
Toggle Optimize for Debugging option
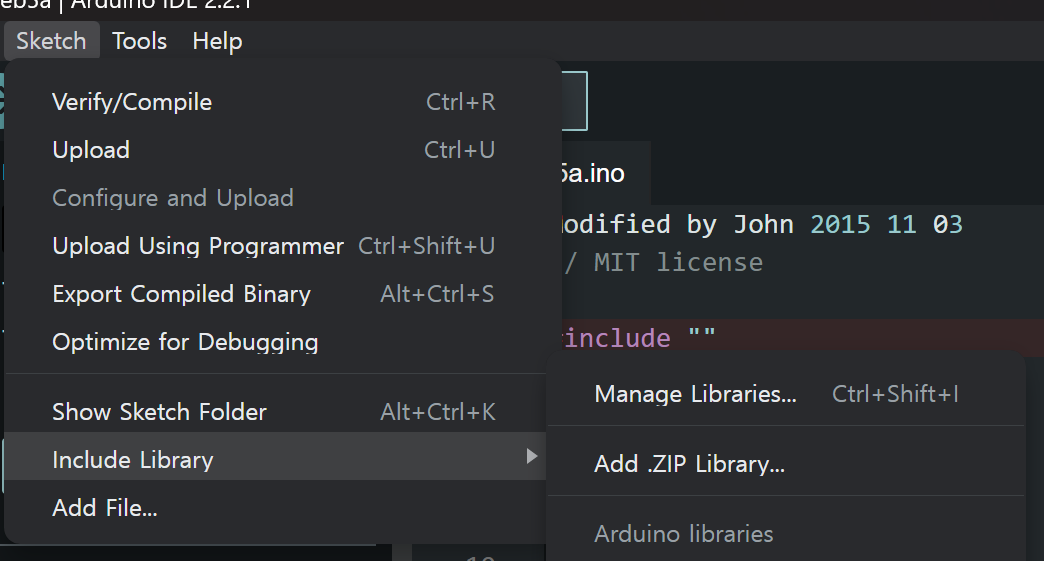tap(275, 341)
